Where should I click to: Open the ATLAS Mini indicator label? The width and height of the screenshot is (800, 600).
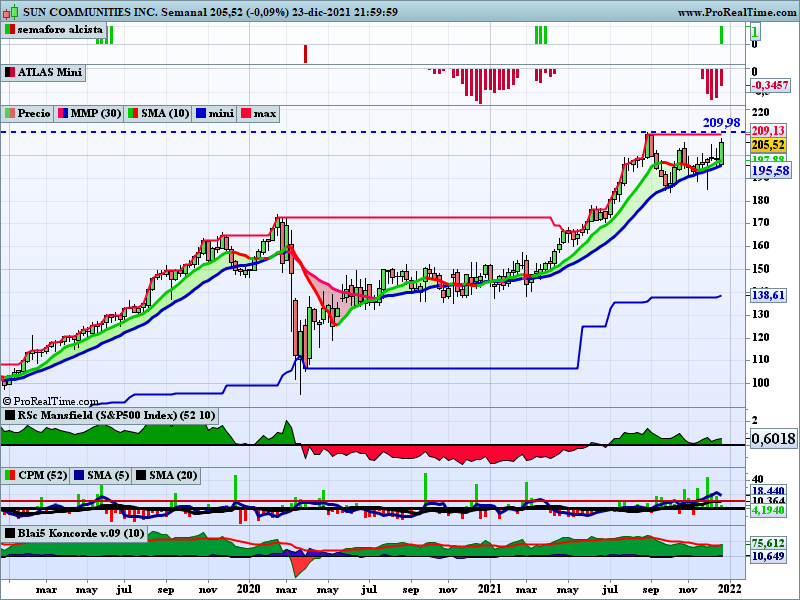point(49,72)
